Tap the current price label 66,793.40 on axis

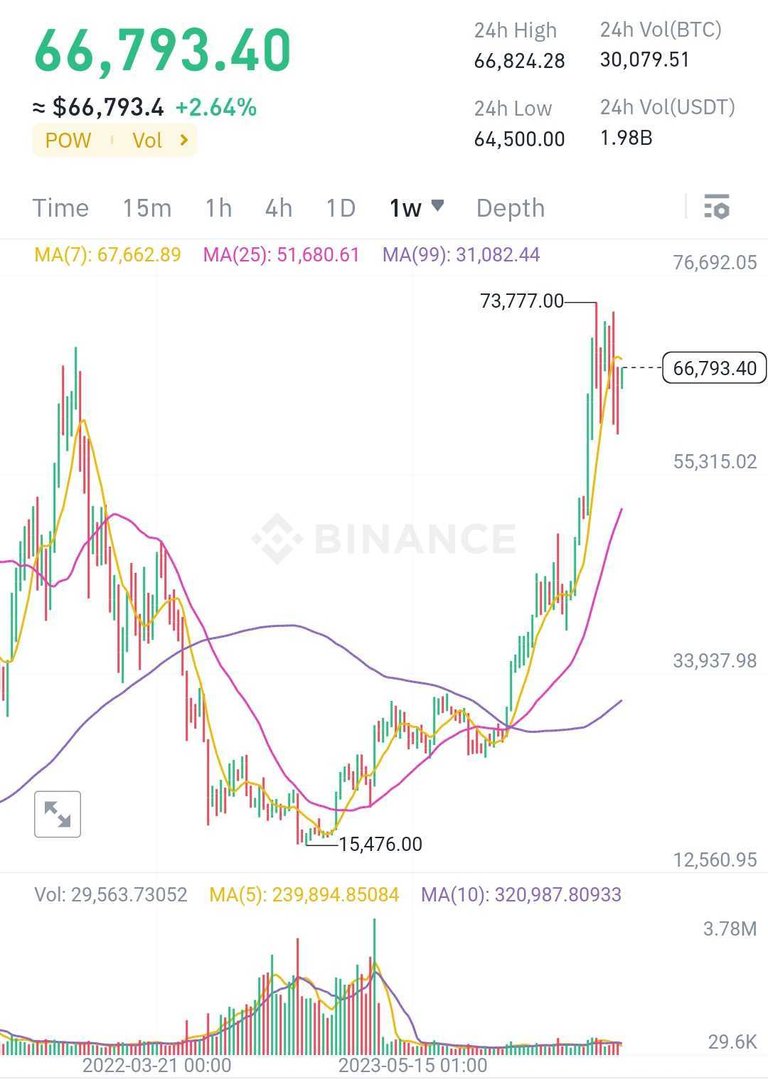[715, 369]
